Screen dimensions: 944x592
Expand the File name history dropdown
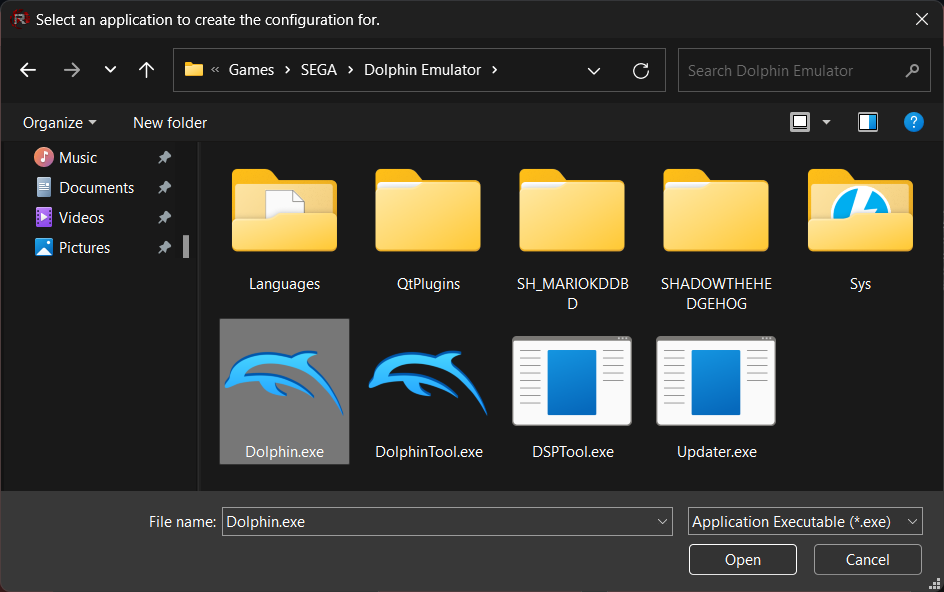click(662, 522)
